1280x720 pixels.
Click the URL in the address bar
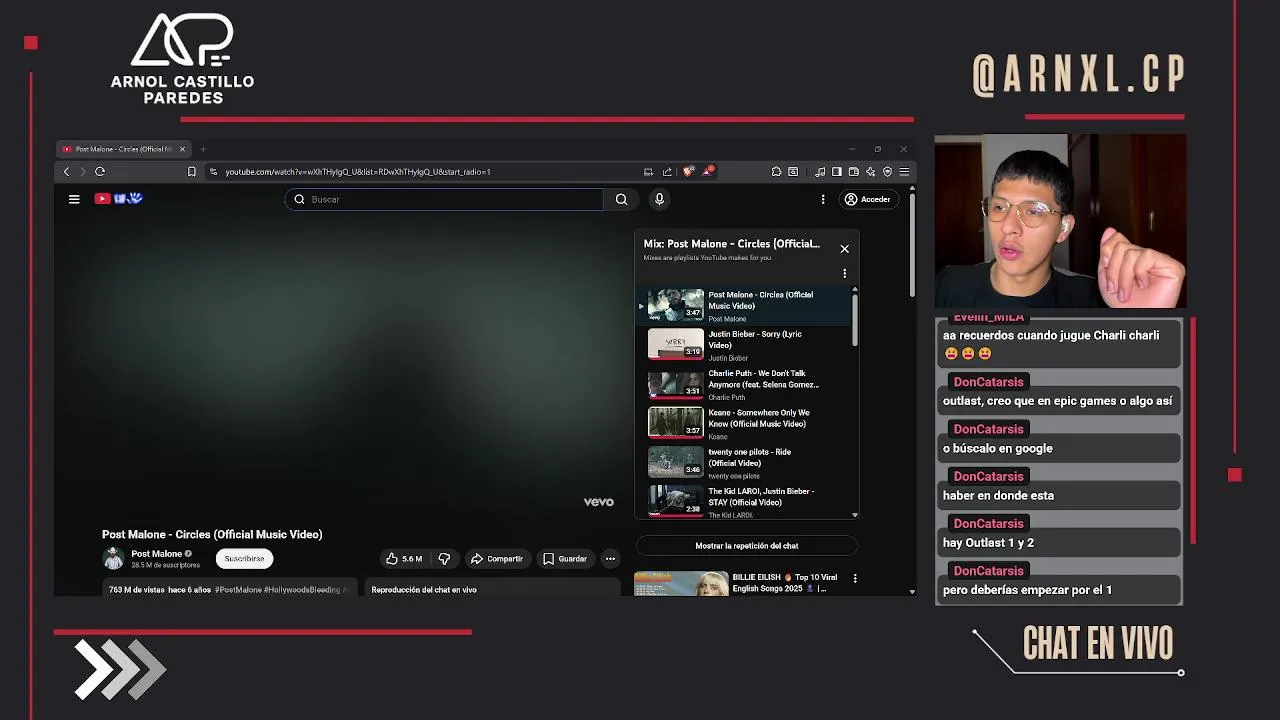tap(357, 172)
